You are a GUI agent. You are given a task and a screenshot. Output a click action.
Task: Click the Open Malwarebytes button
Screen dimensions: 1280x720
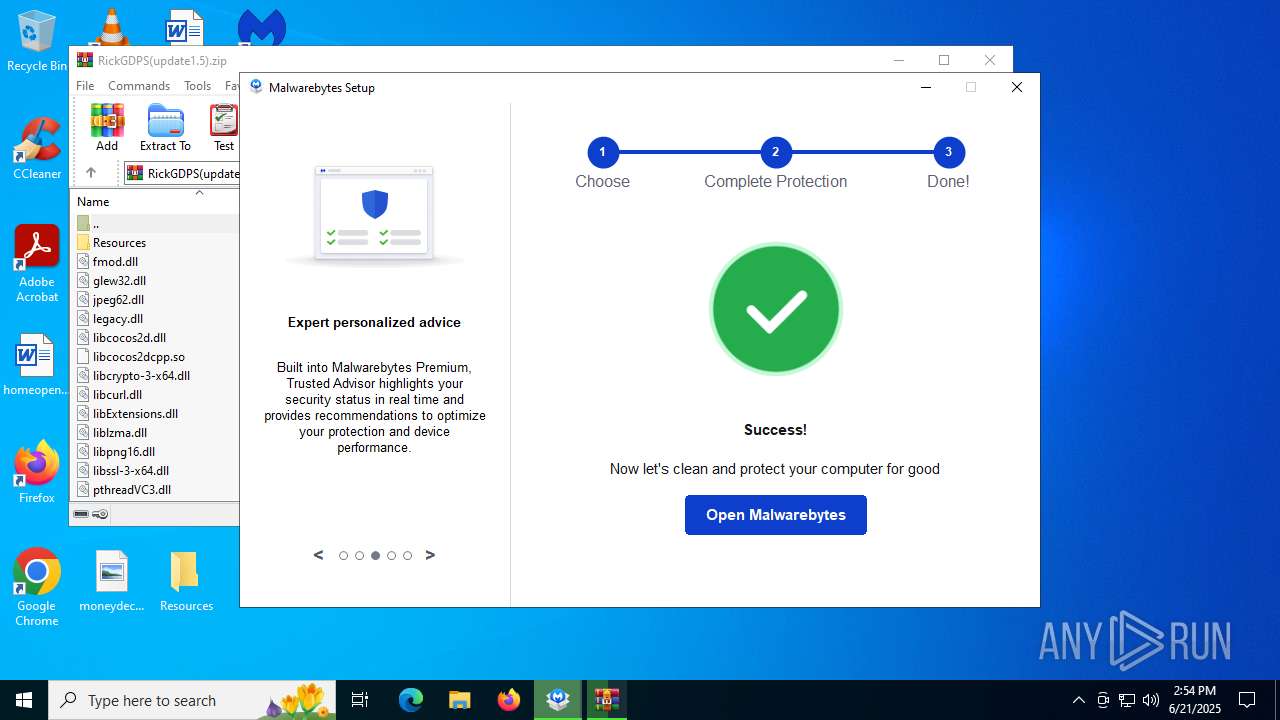(x=775, y=515)
